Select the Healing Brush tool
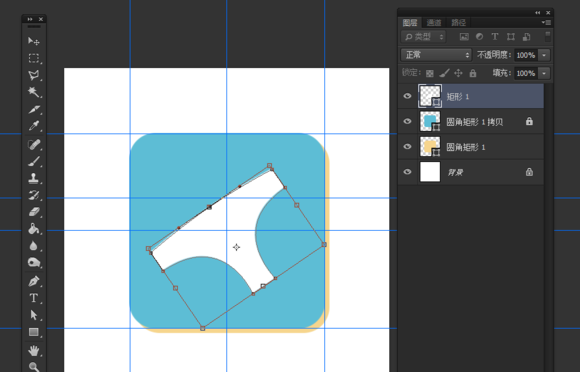The image size is (580, 372). coord(34,144)
